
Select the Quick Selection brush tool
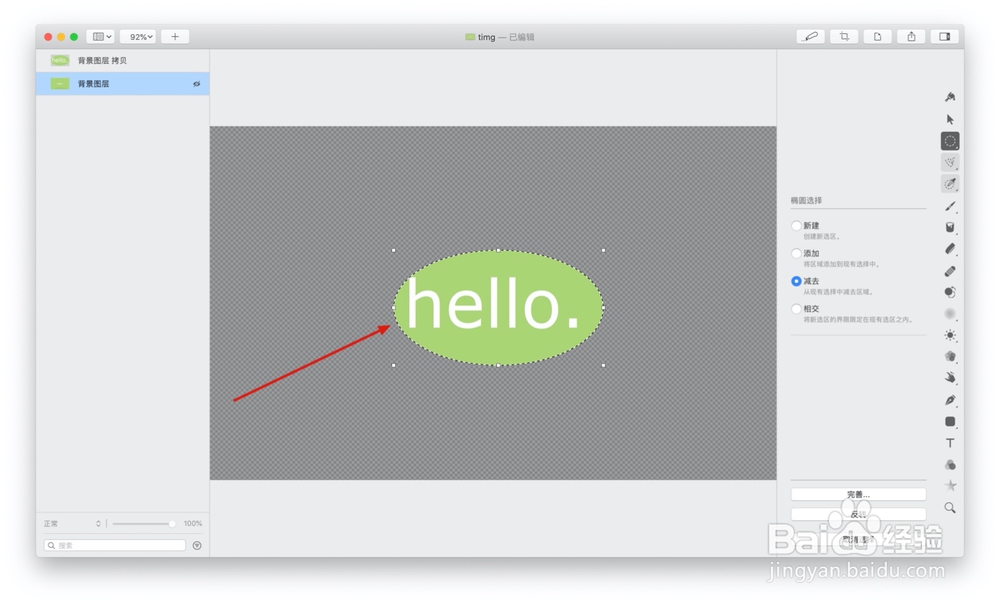950,184
